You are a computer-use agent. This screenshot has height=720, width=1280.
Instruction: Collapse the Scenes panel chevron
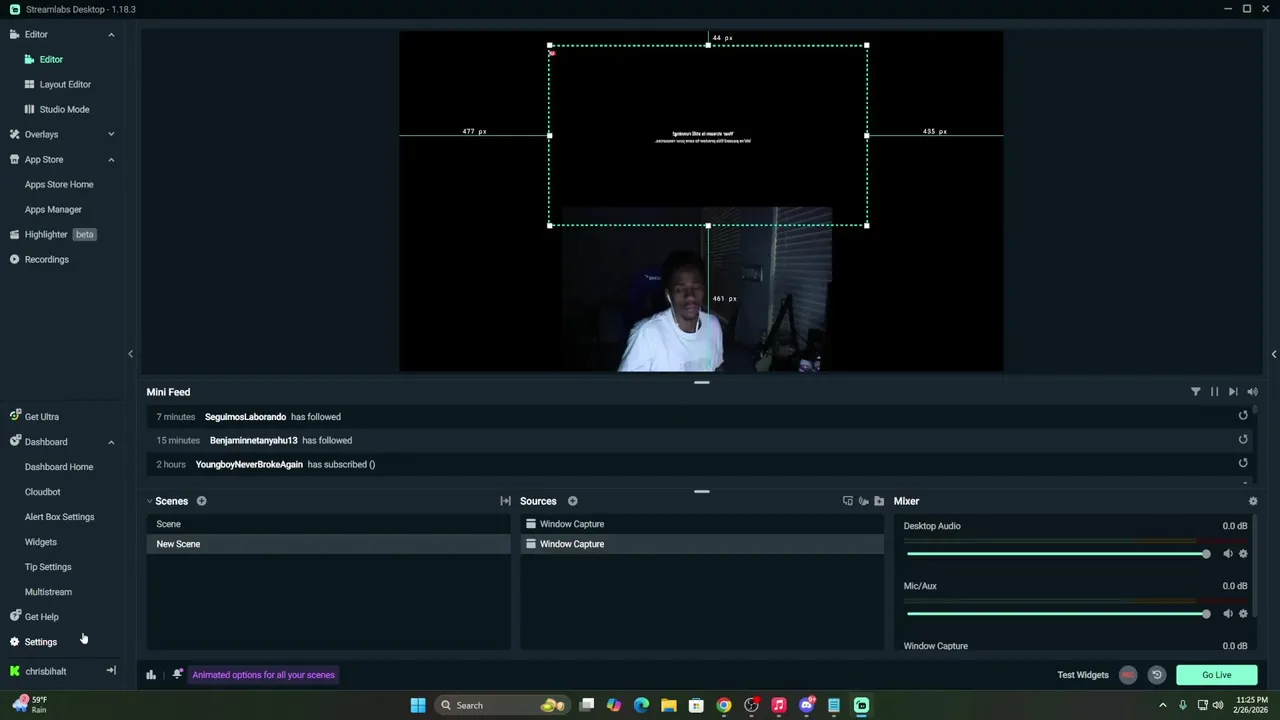pos(149,501)
